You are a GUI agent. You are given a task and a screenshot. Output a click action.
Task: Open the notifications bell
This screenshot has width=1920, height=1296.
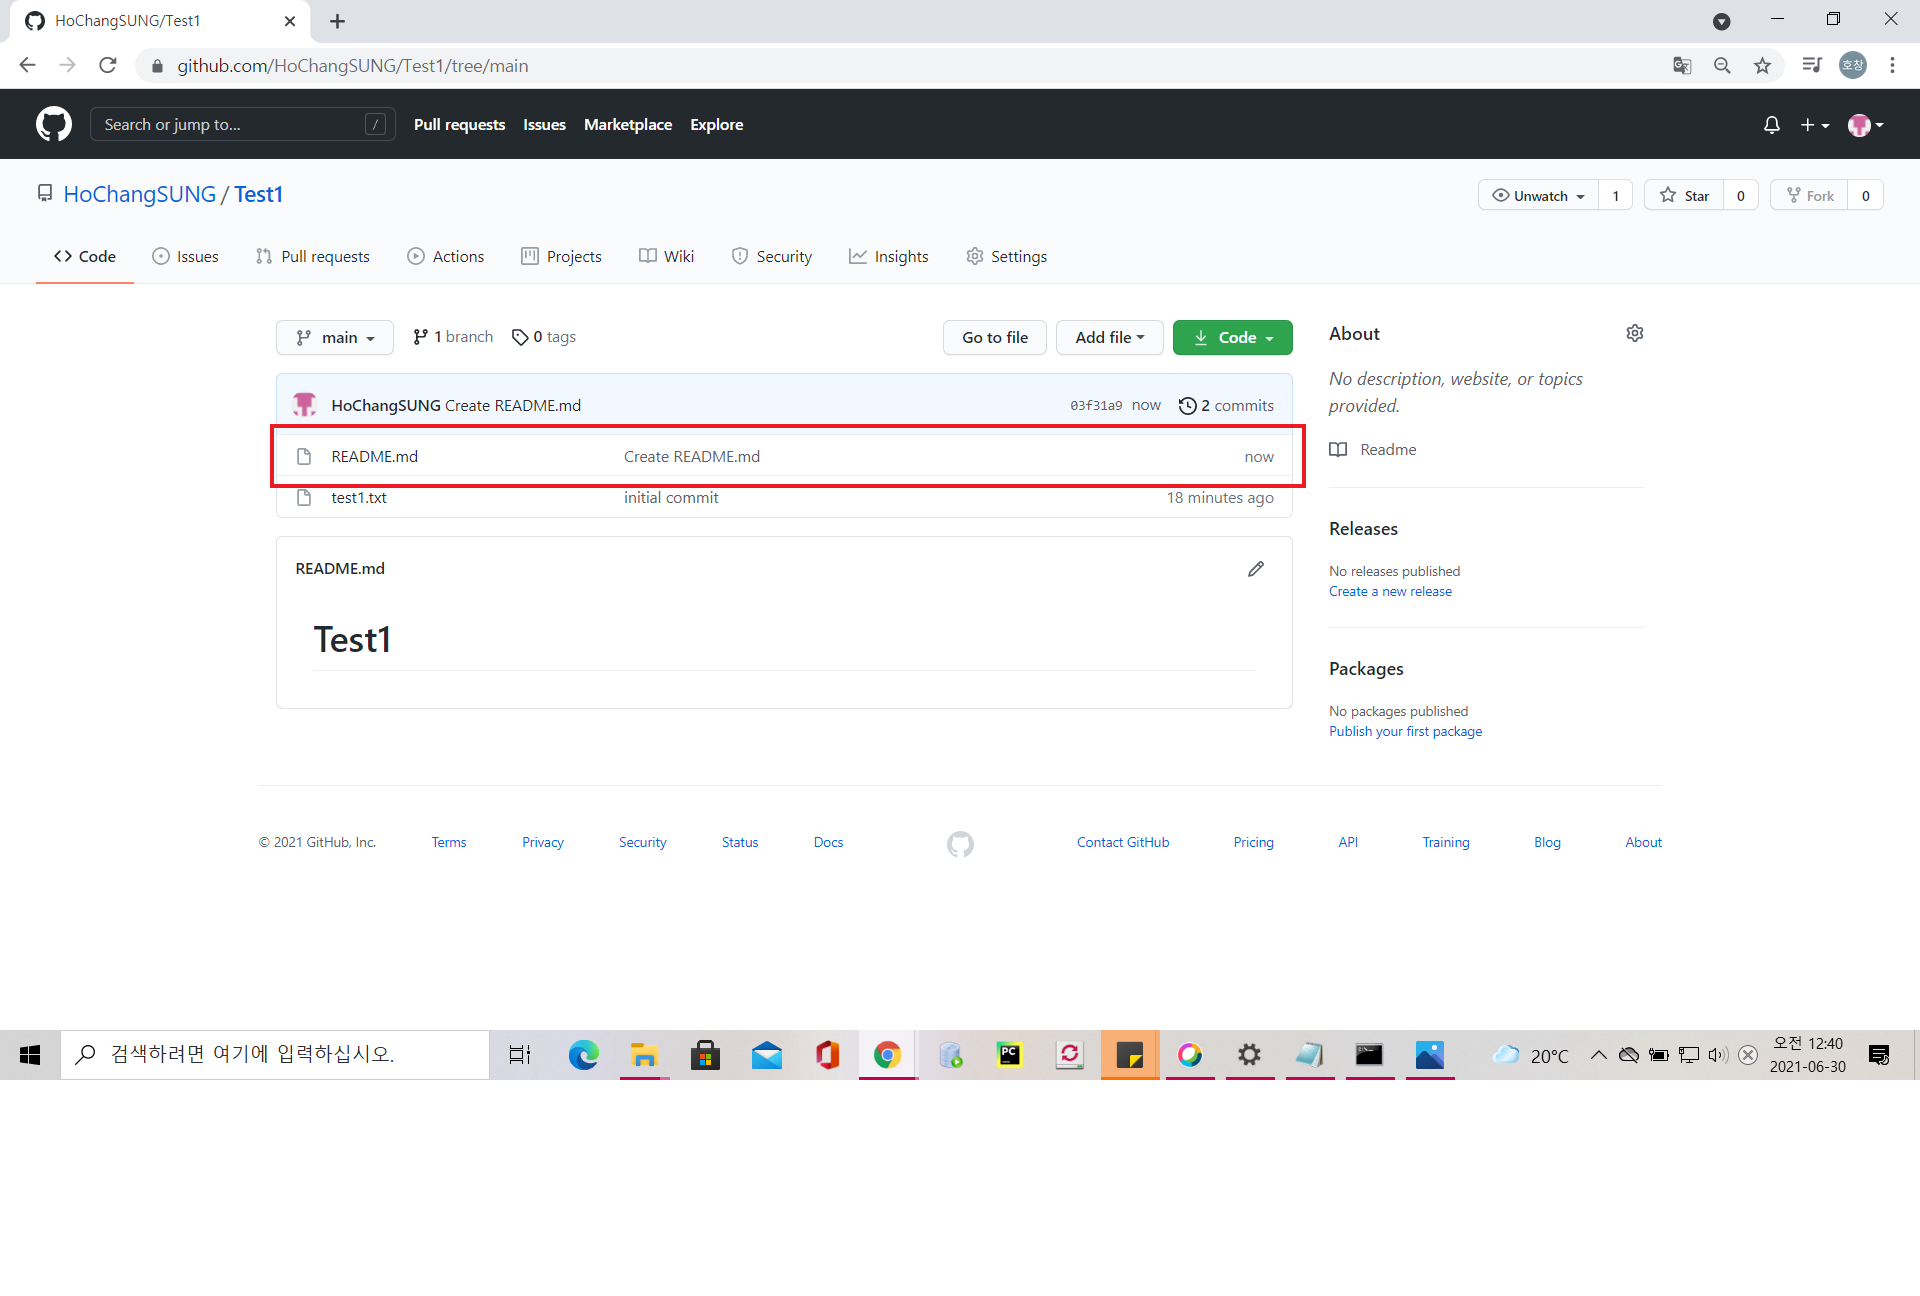[1771, 125]
